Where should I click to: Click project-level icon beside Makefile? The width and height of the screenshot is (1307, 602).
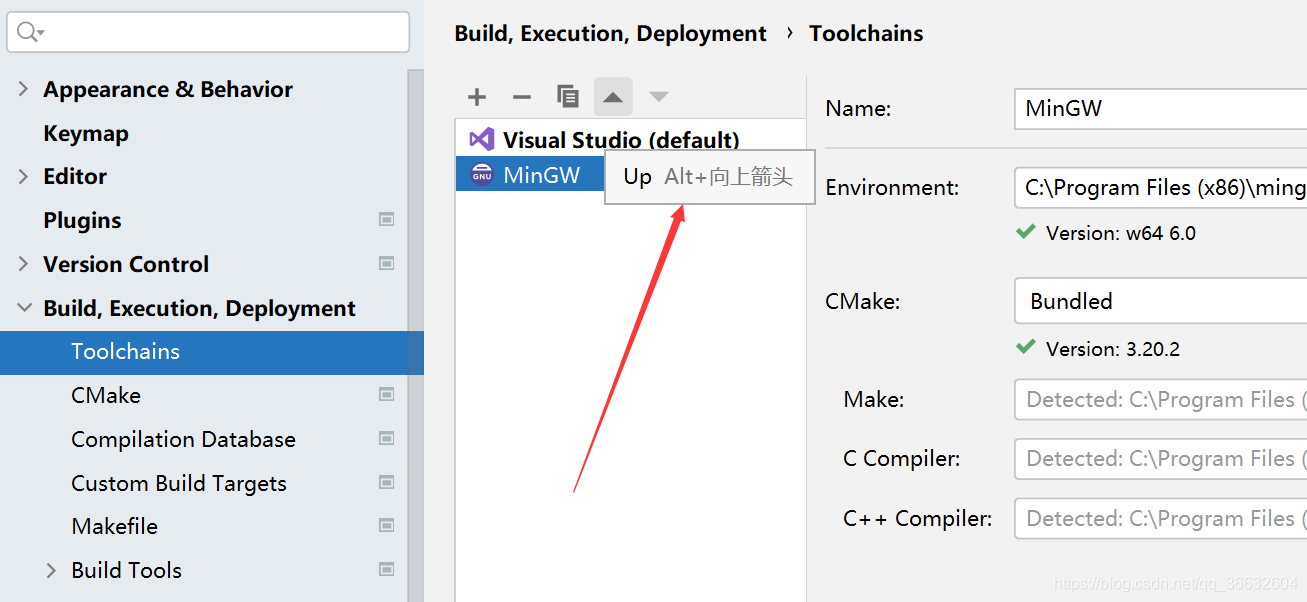click(387, 526)
